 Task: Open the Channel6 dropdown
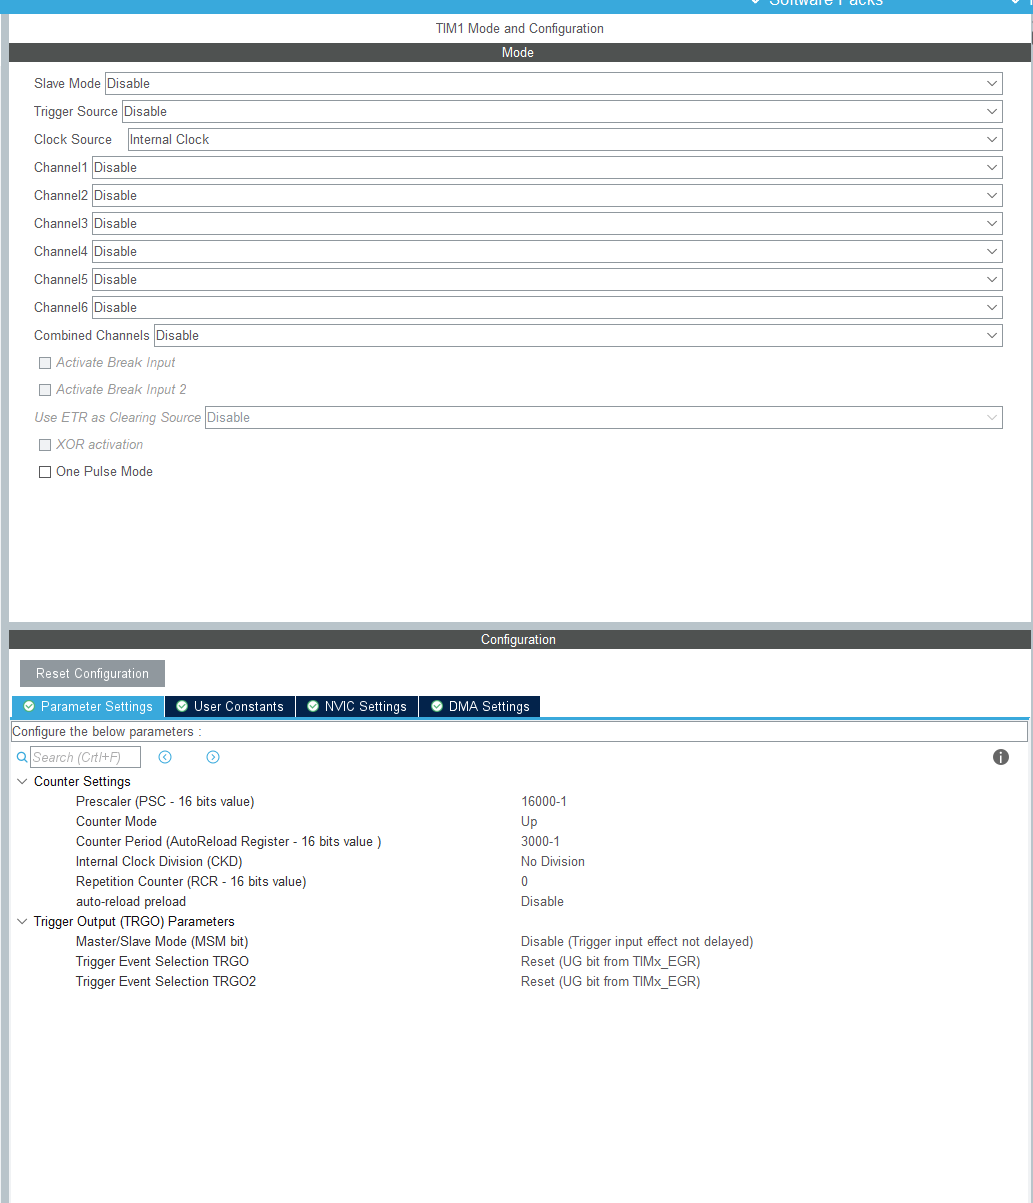[x=547, y=308]
